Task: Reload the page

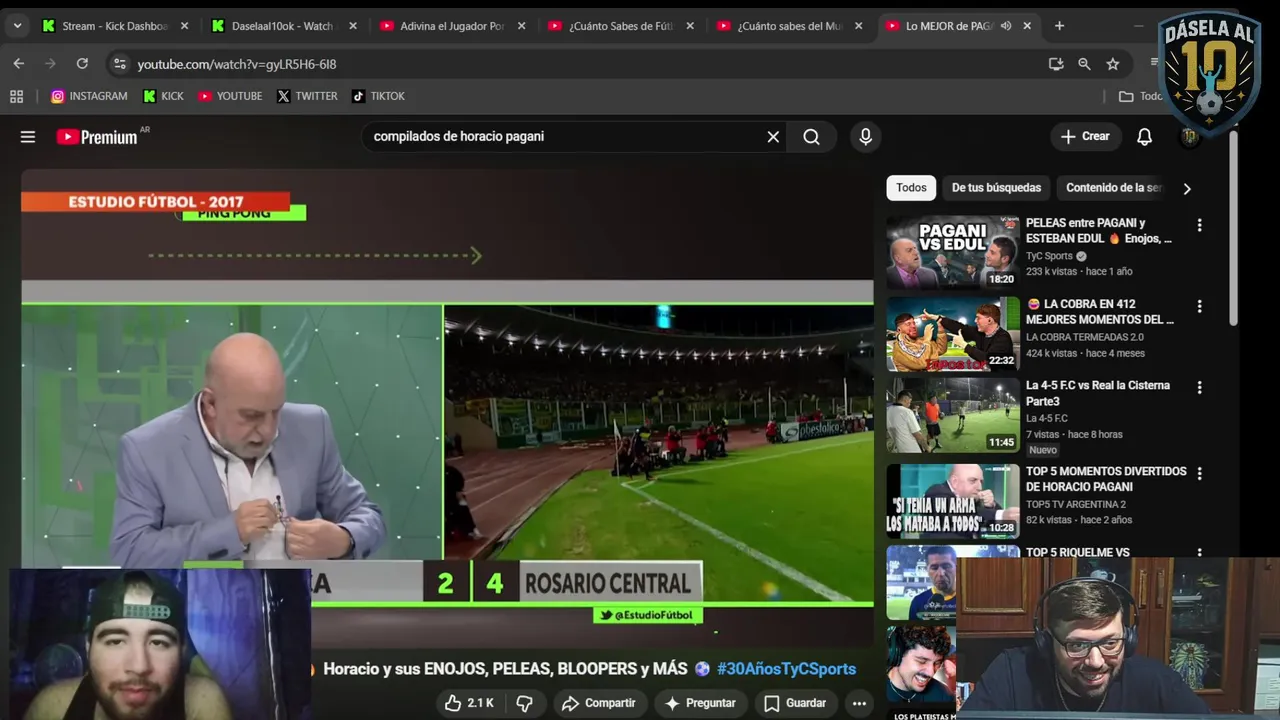Action: (82, 64)
